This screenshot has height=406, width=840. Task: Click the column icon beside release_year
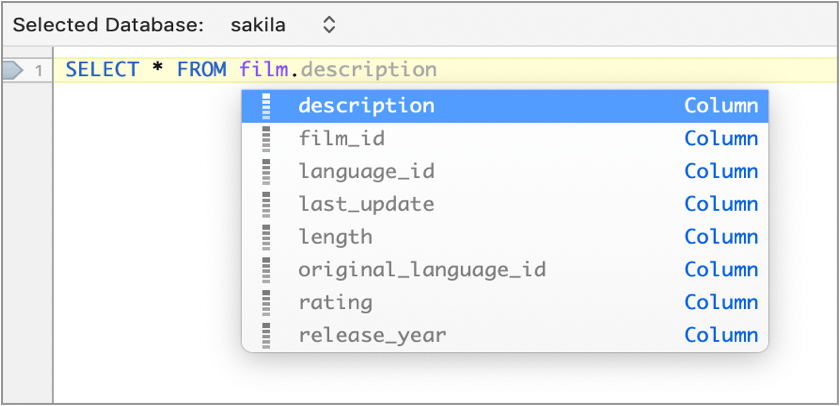pos(266,335)
